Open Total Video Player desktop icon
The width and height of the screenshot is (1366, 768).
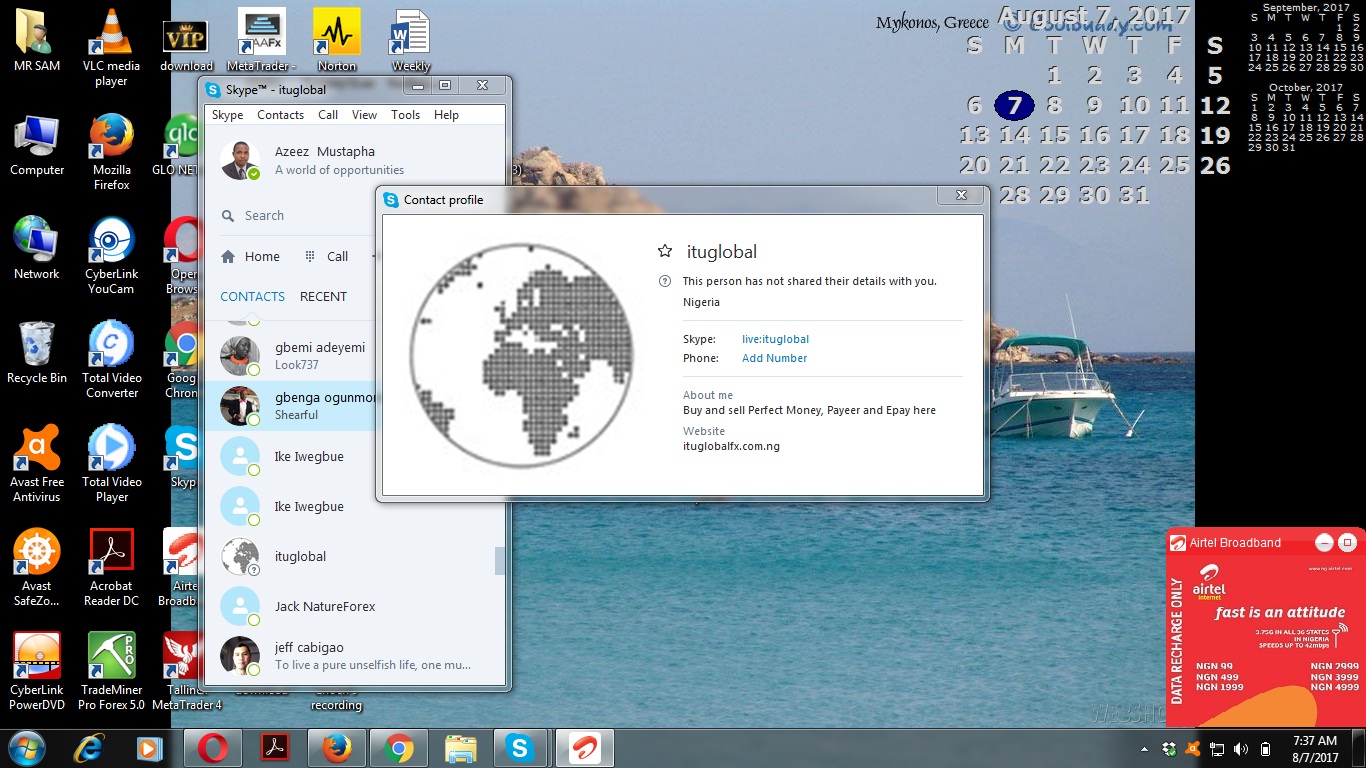[x=111, y=464]
